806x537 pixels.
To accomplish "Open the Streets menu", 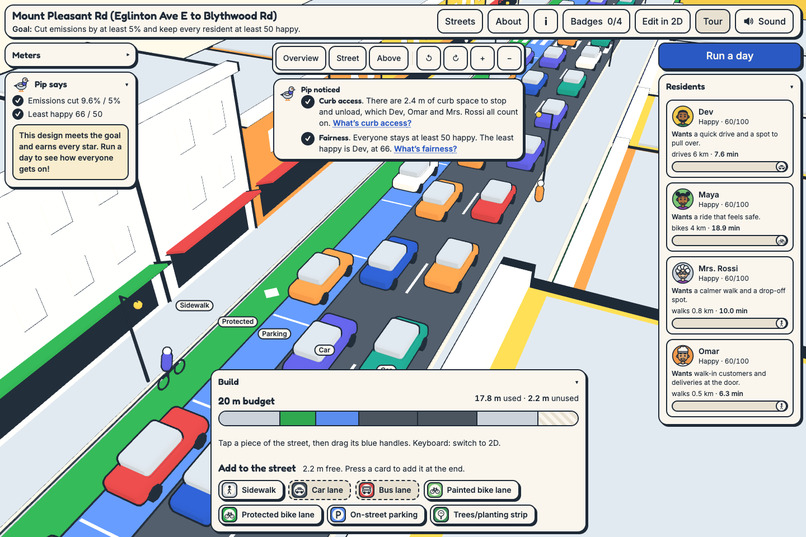I will [460, 22].
